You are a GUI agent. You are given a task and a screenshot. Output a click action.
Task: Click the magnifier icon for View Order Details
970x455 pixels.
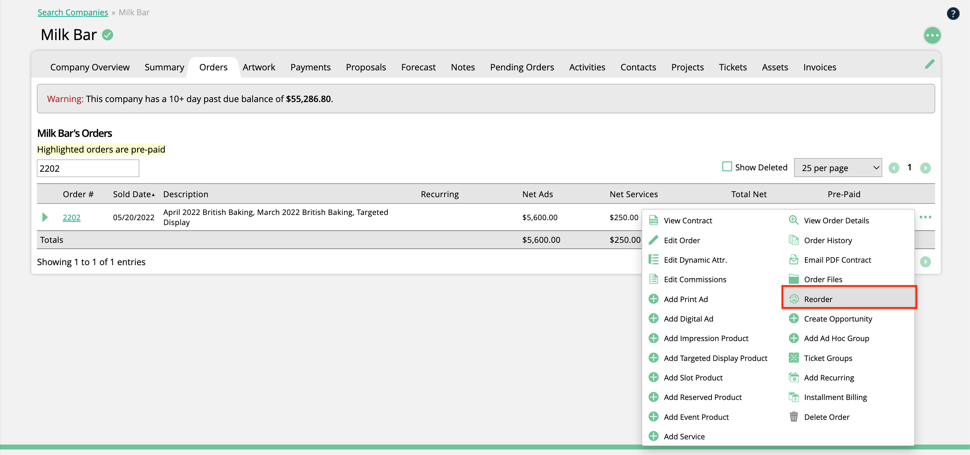(794, 221)
